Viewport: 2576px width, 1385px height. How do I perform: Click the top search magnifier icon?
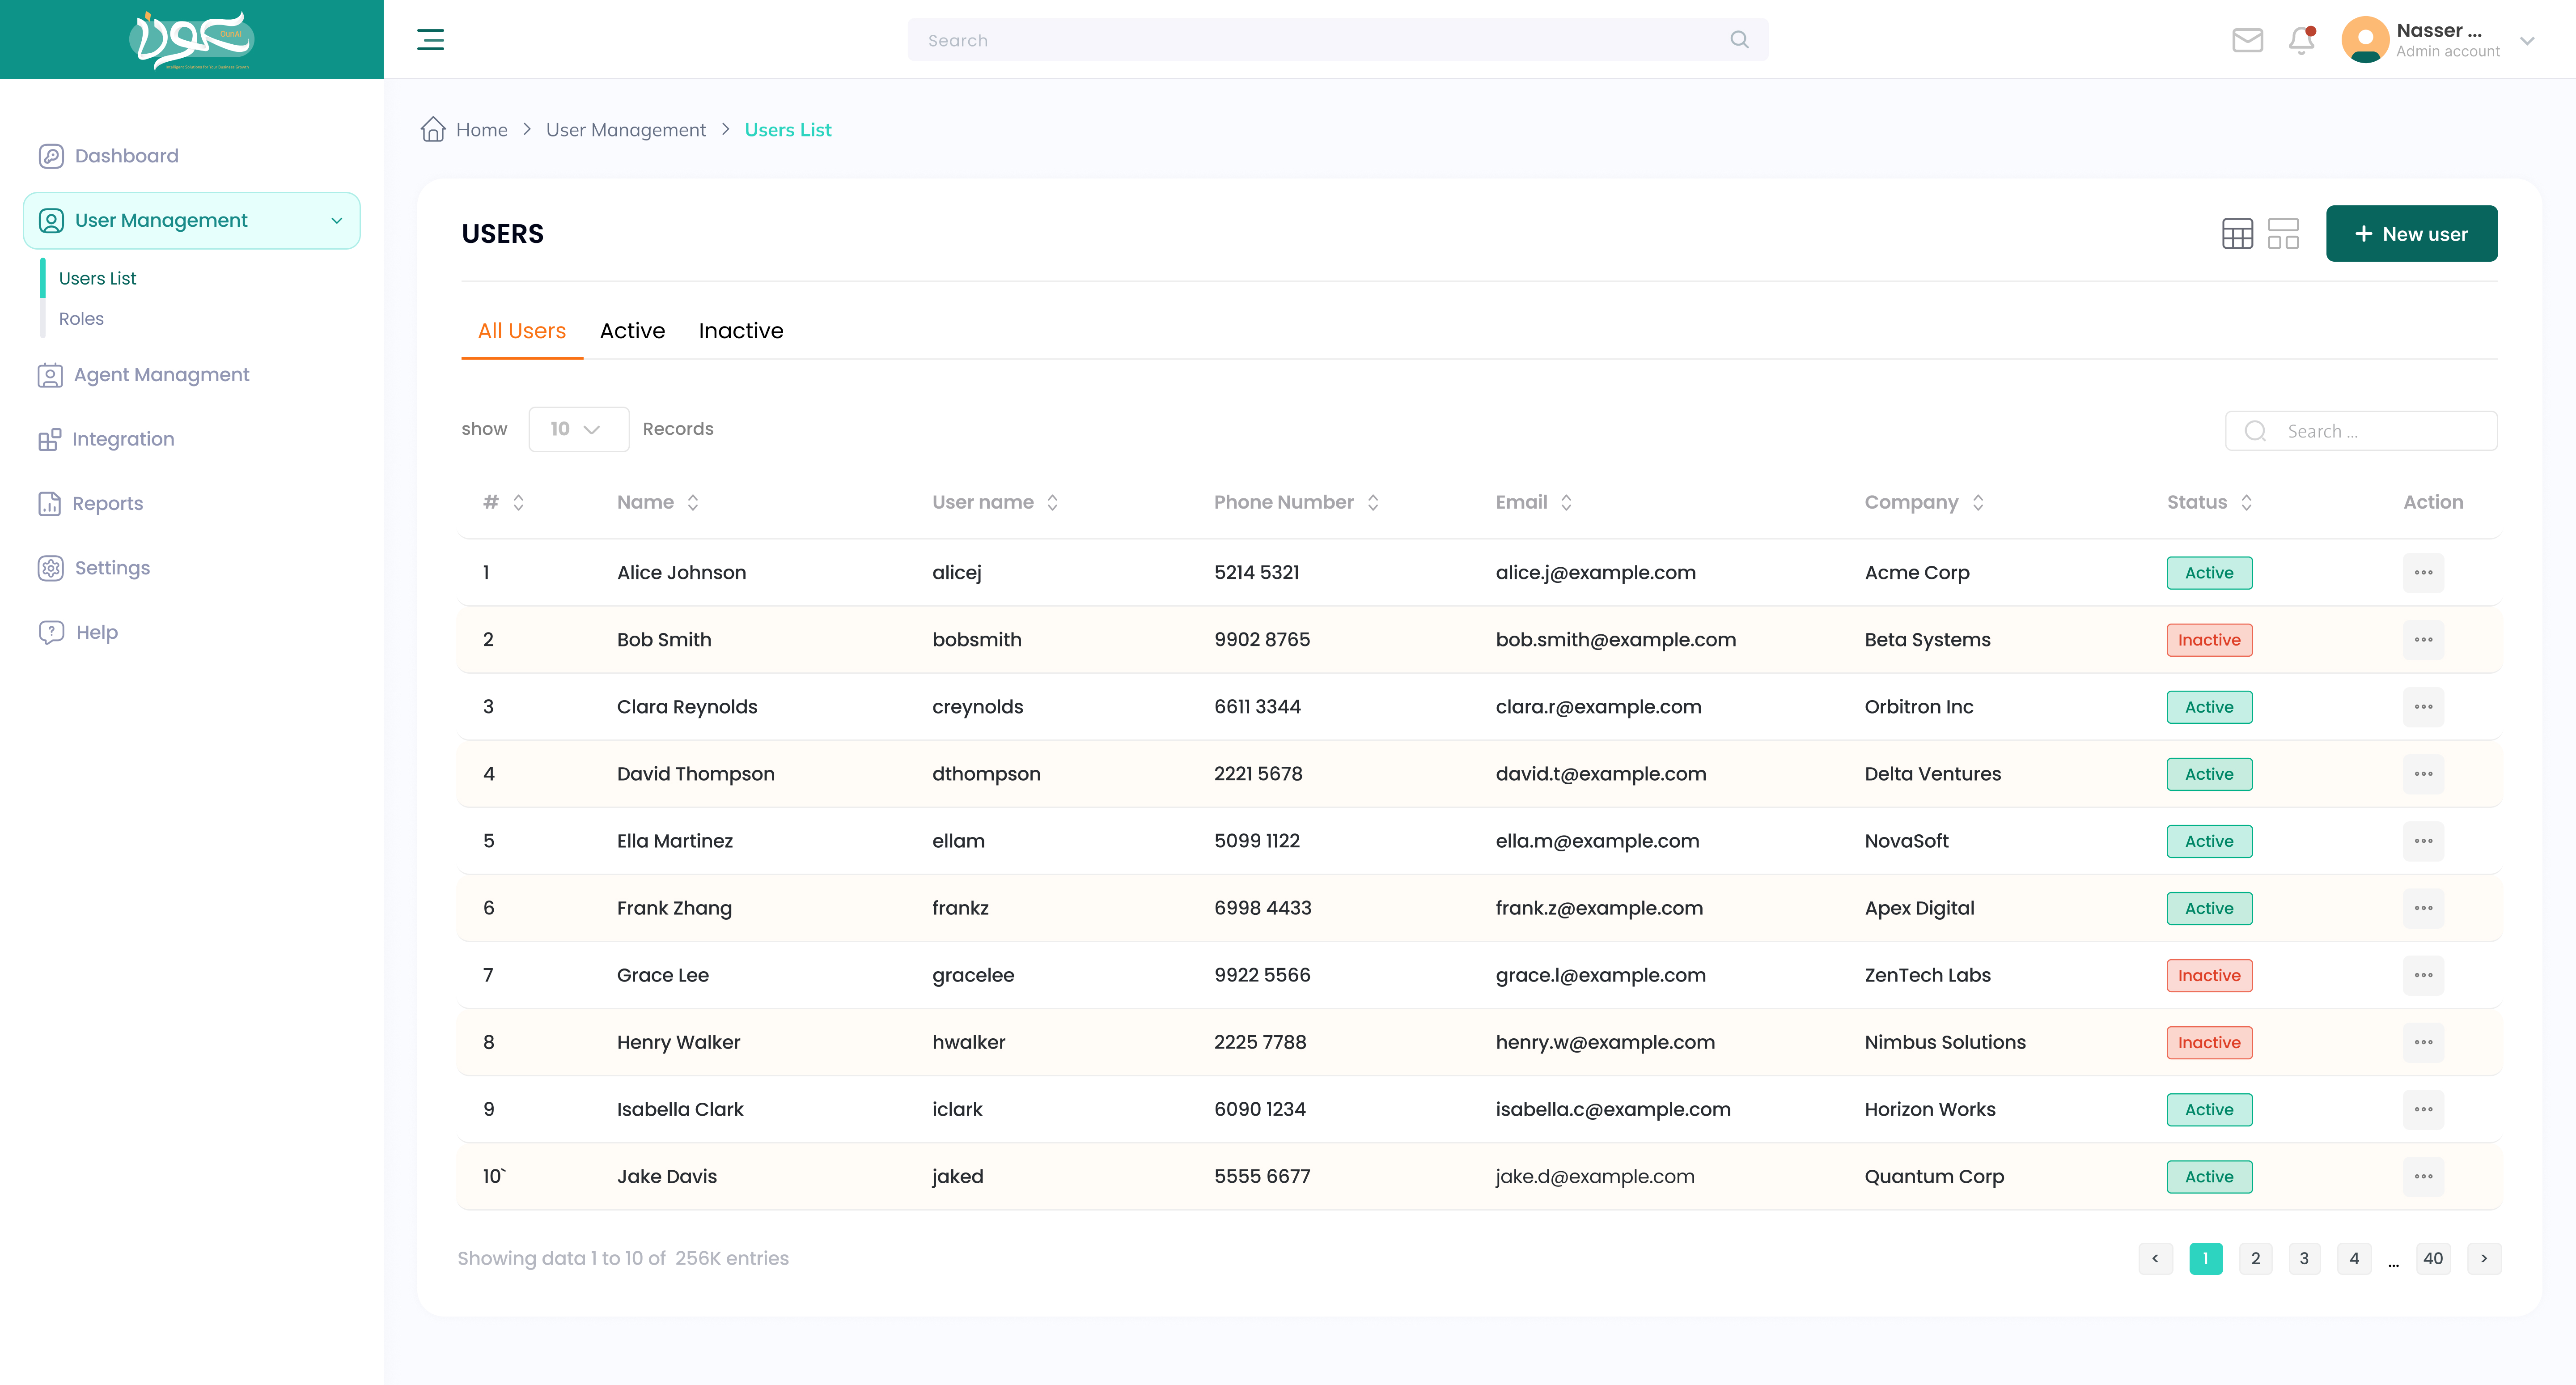(1740, 40)
